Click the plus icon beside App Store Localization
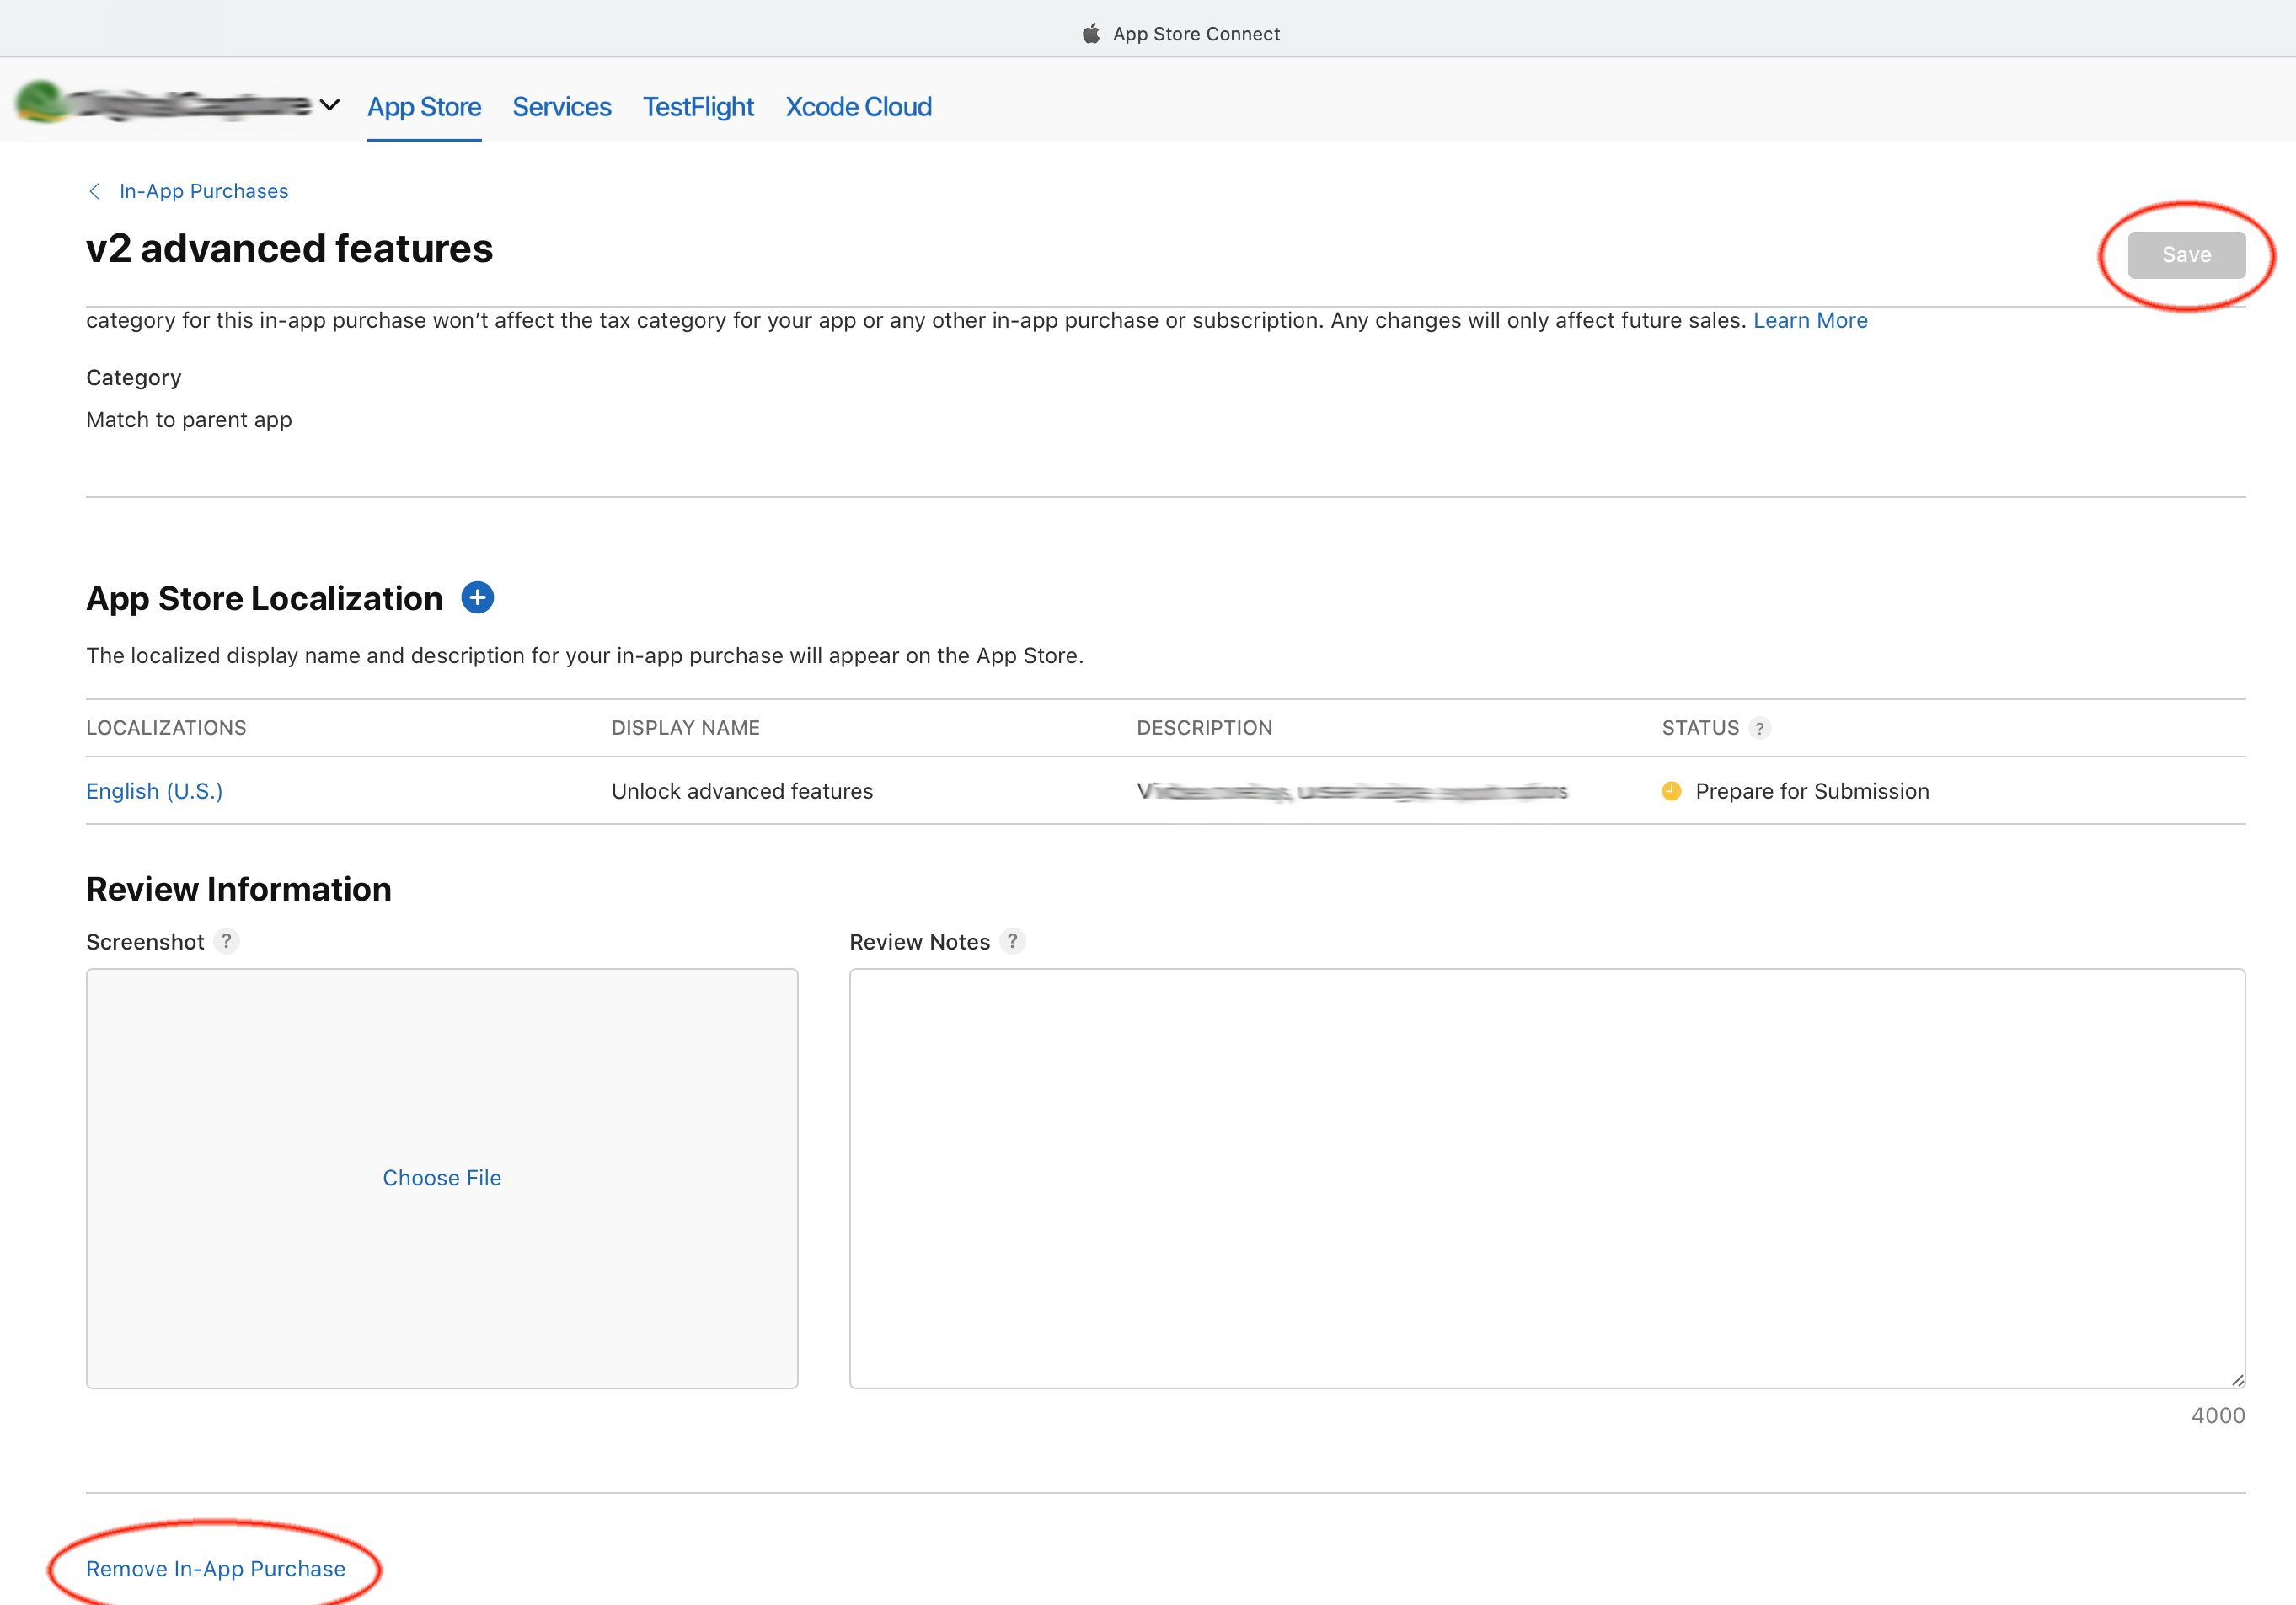Image resolution: width=2296 pixels, height=1605 pixels. [477, 598]
